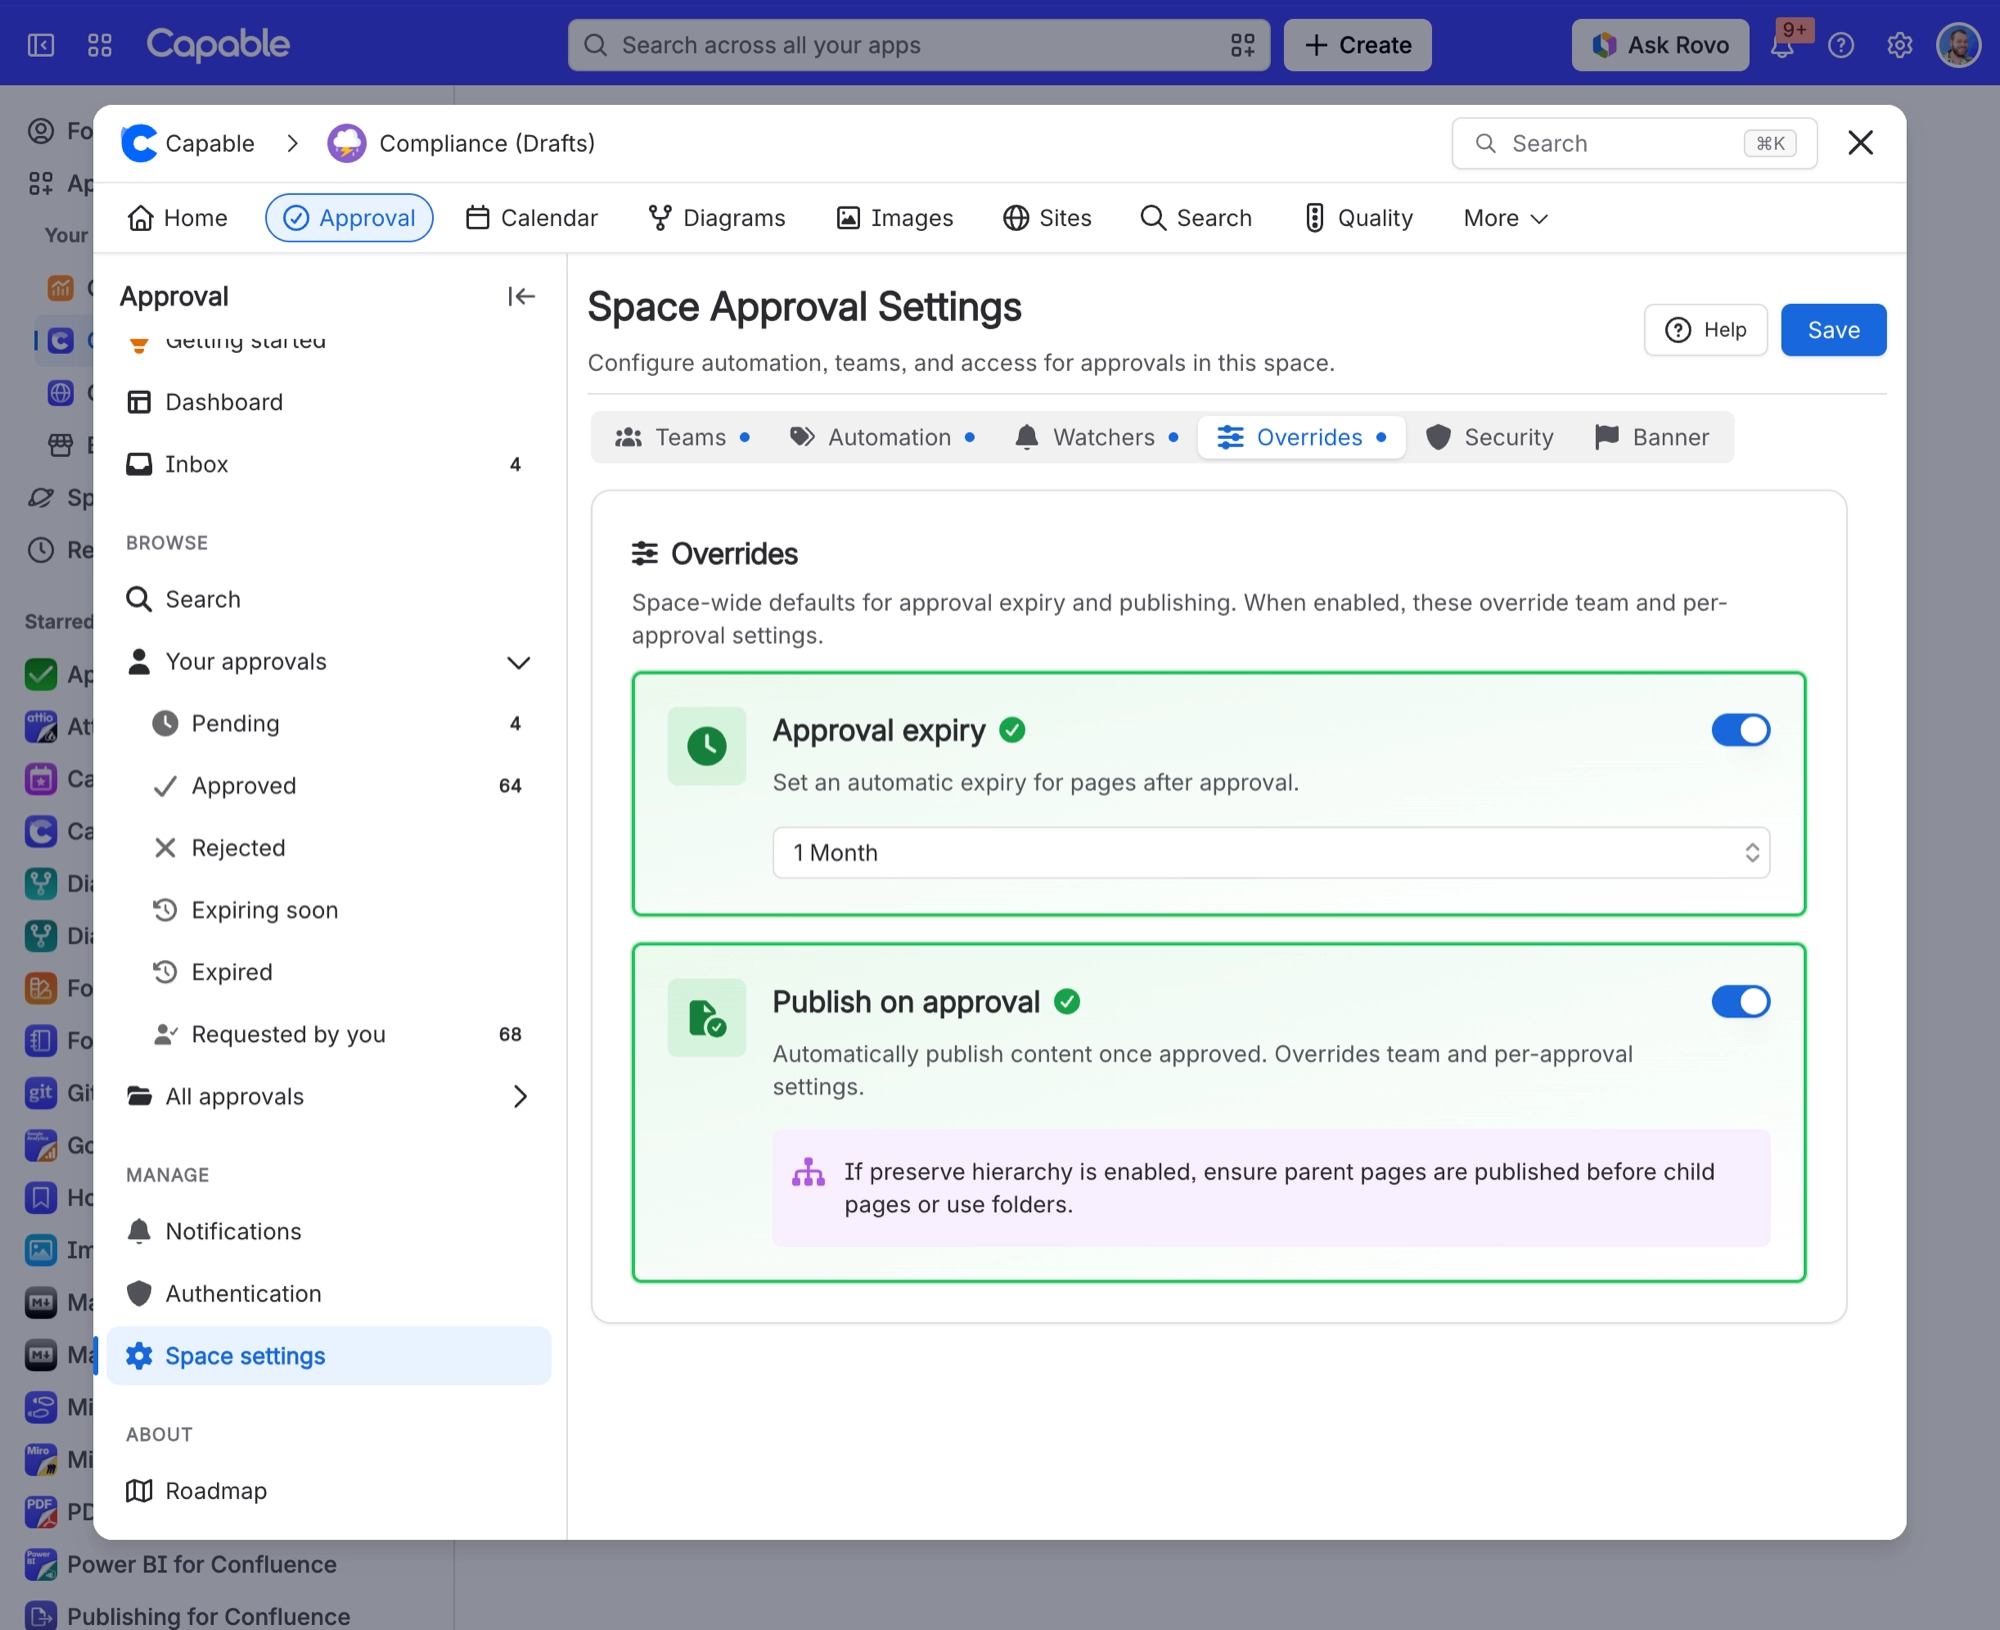The width and height of the screenshot is (2000, 1630).
Task: Open Notifications under Manage
Action: (328, 1231)
